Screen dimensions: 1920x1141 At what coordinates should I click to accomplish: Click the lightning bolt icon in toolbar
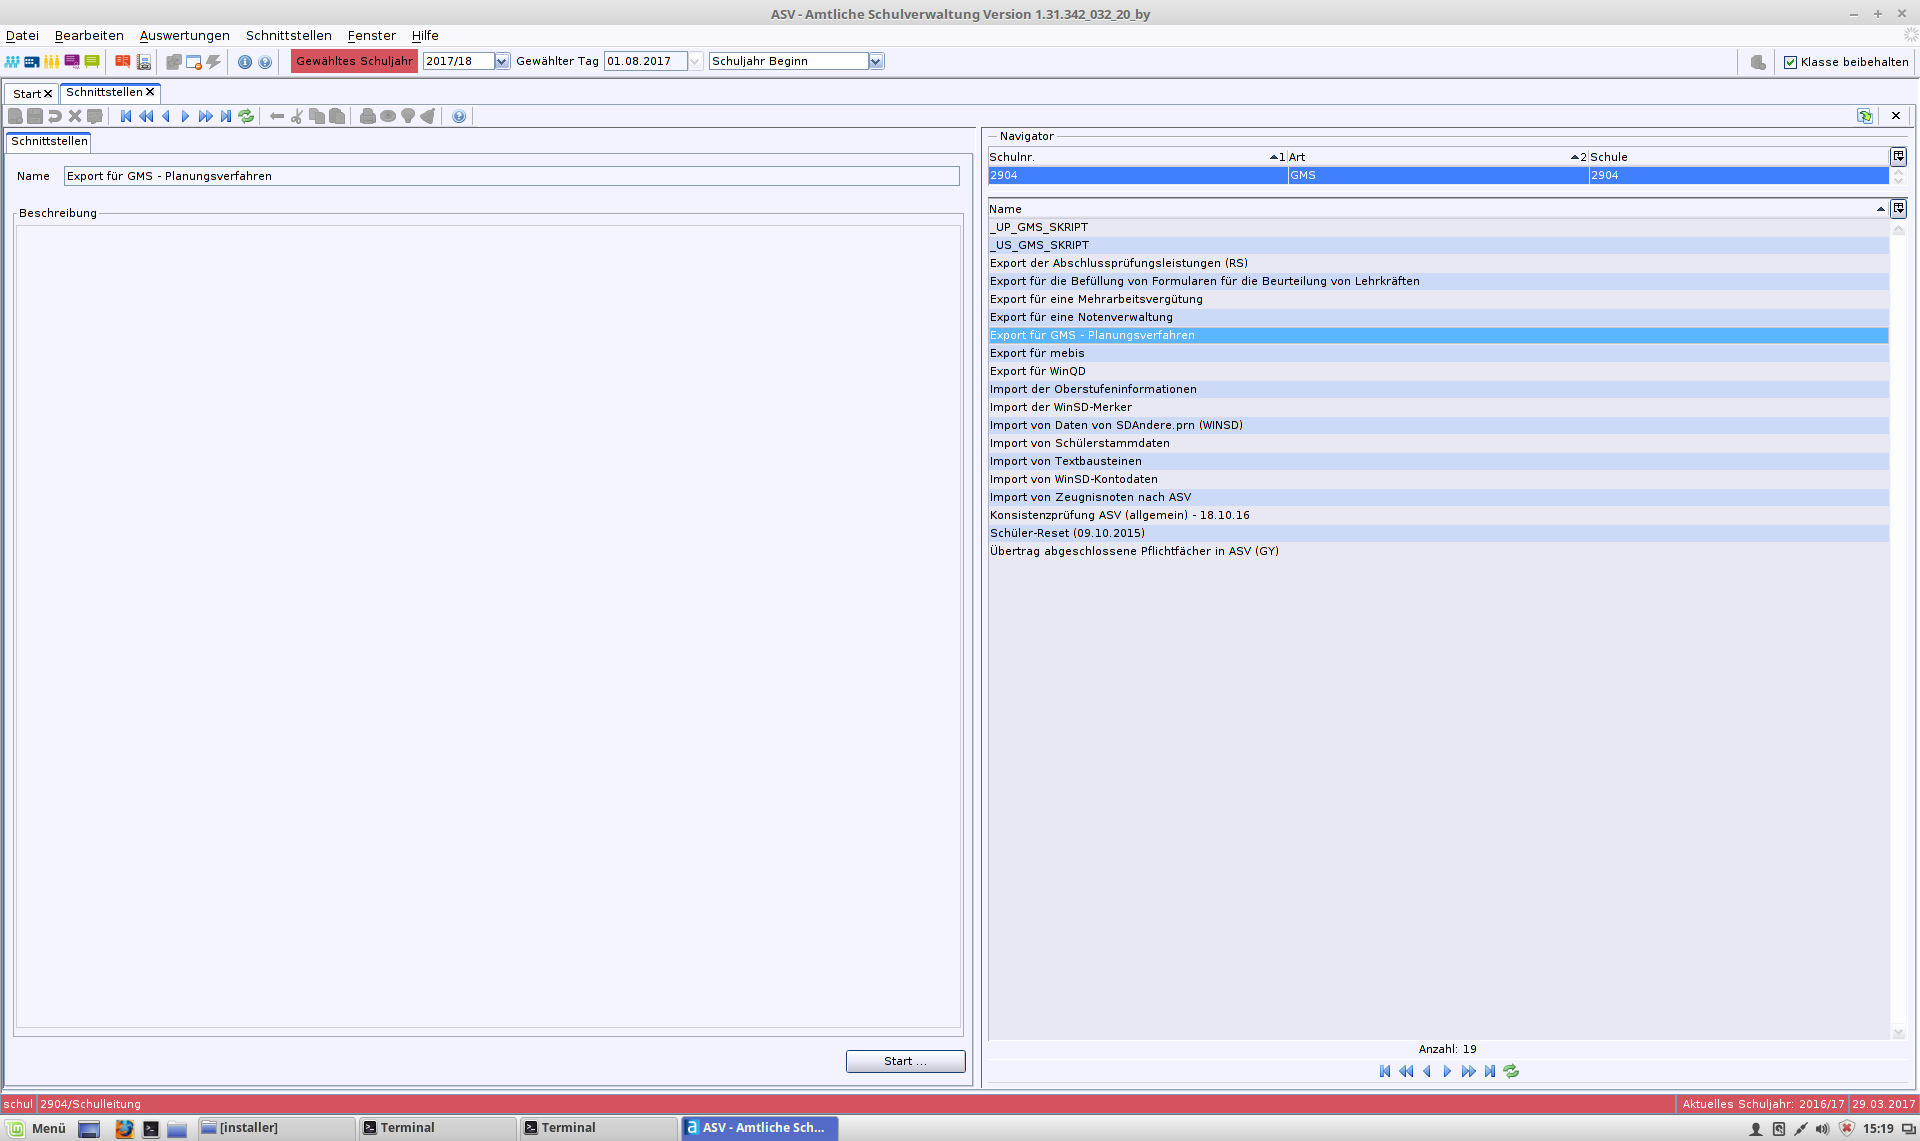pyautogui.click(x=214, y=62)
